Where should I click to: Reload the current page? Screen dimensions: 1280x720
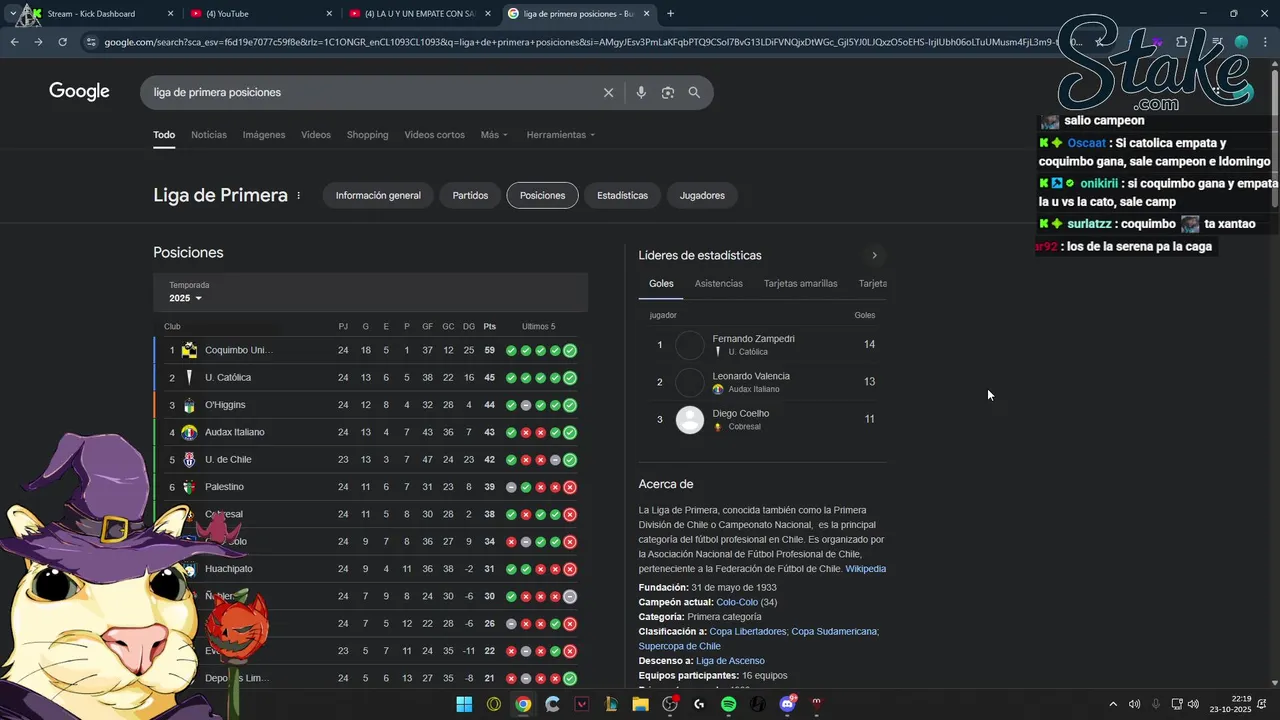(x=62, y=42)
